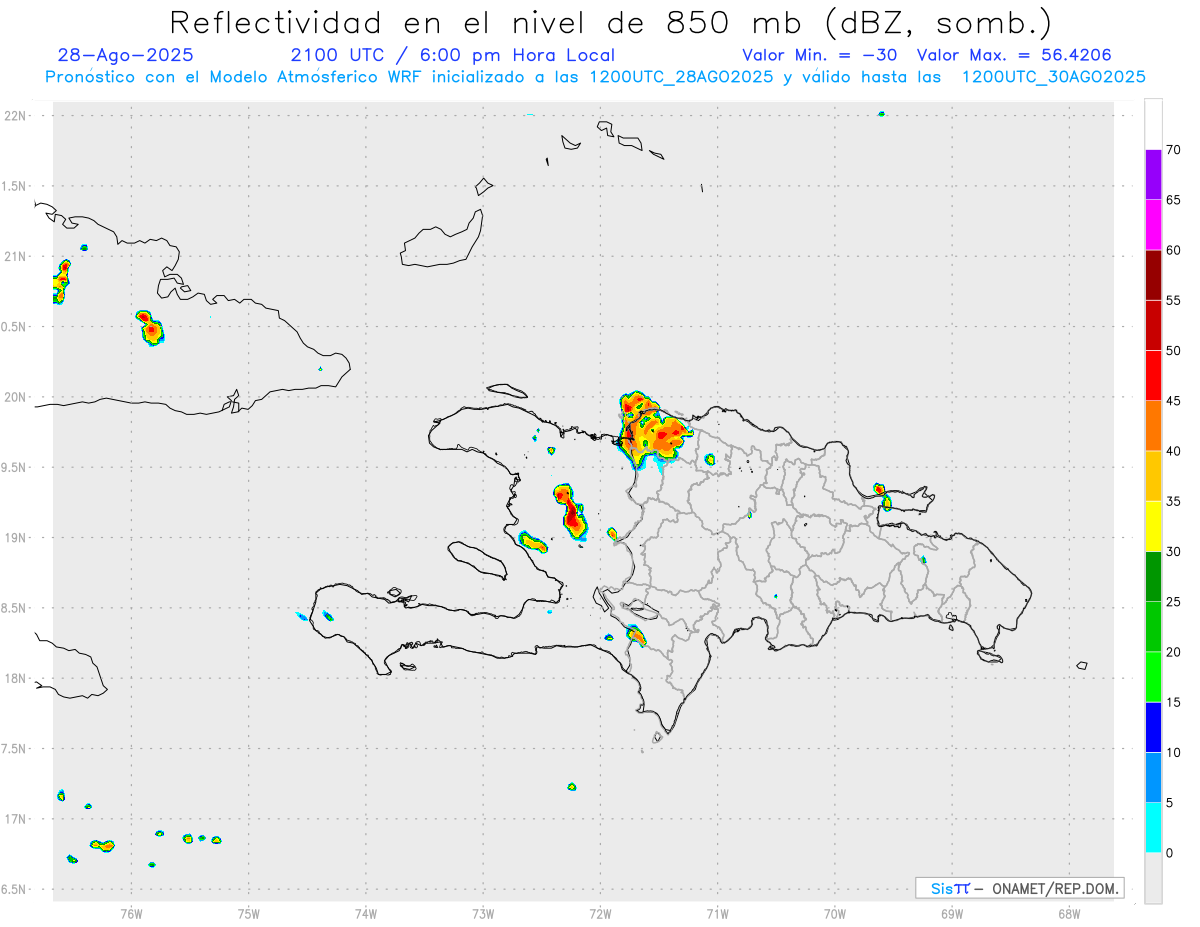
Task: Pick the yellow 30-35 dBZ color band
Action: [1153, 526]
